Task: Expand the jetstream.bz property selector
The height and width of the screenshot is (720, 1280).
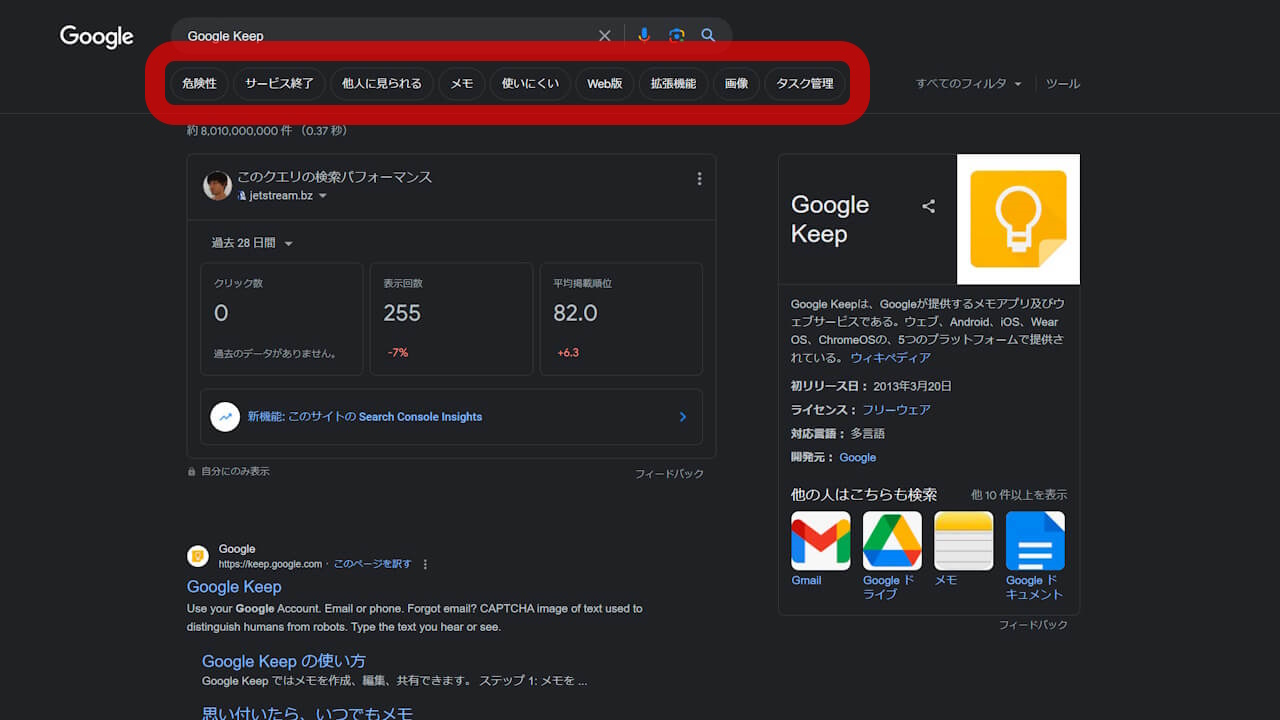Action: (x=283, y=196)
